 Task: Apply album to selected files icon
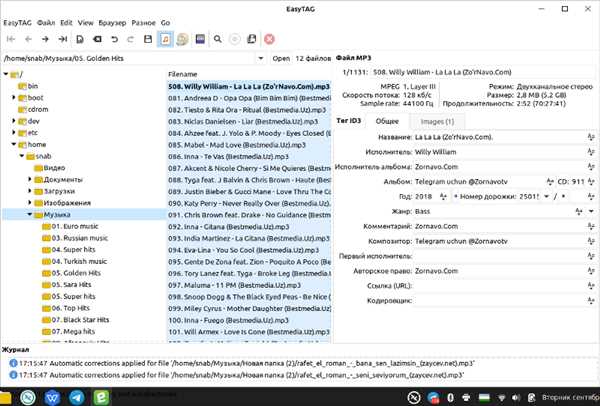click(x=550, y=182)
